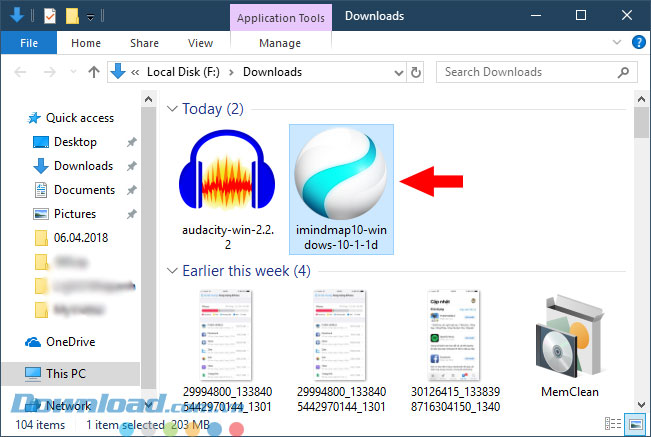Click the file list scrollbar thumb
Screen dimensions: 651x437
tap(641, 123)
